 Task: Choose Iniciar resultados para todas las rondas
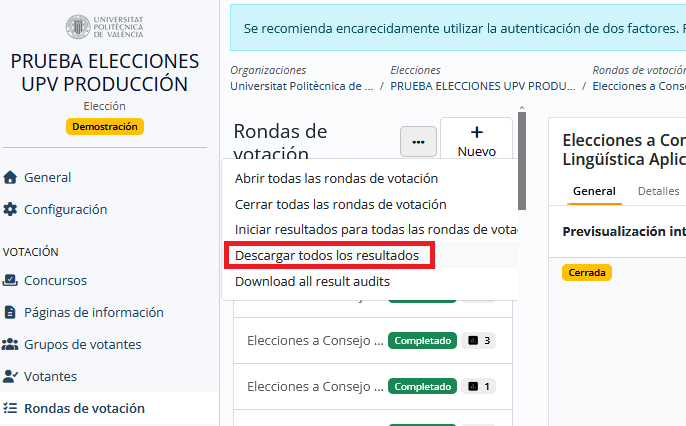376,230
